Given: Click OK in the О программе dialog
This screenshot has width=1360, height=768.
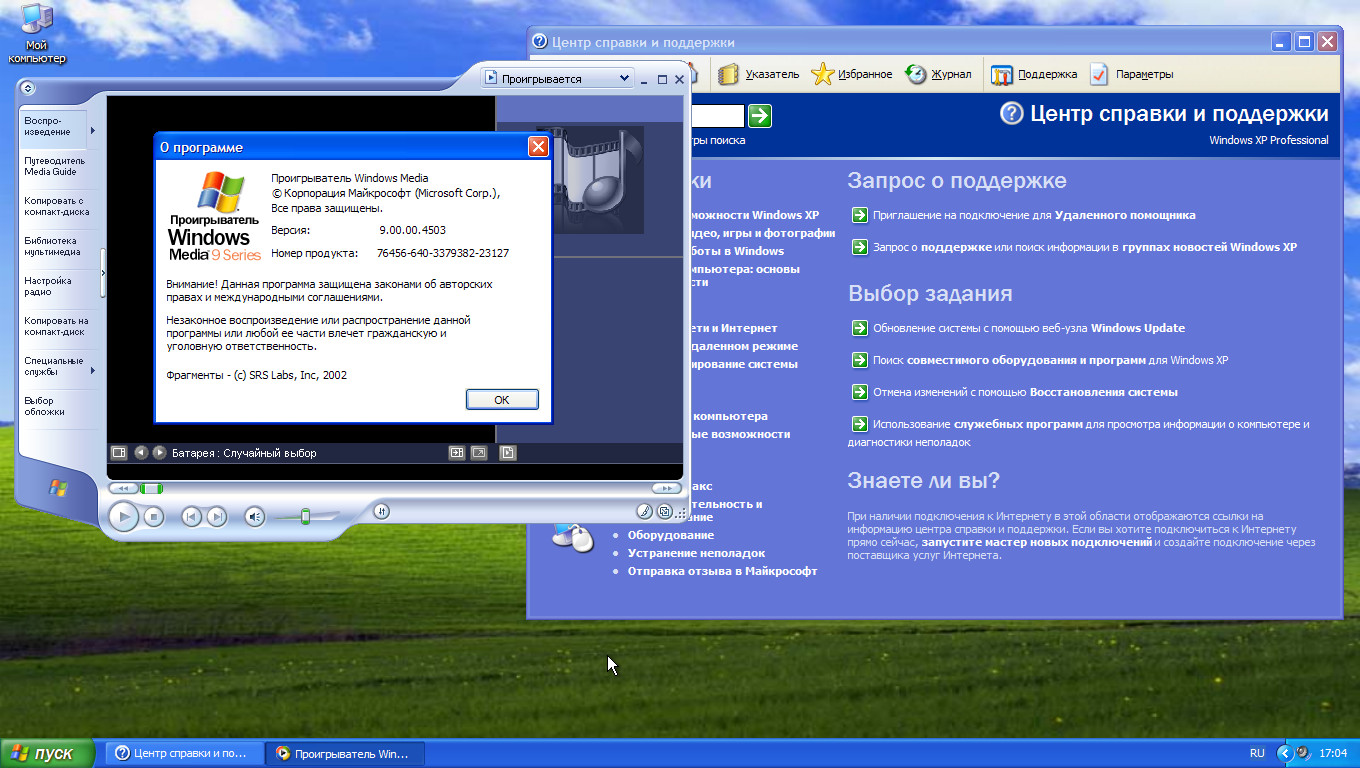Looking at the screenshot, I should click(502, 399).
